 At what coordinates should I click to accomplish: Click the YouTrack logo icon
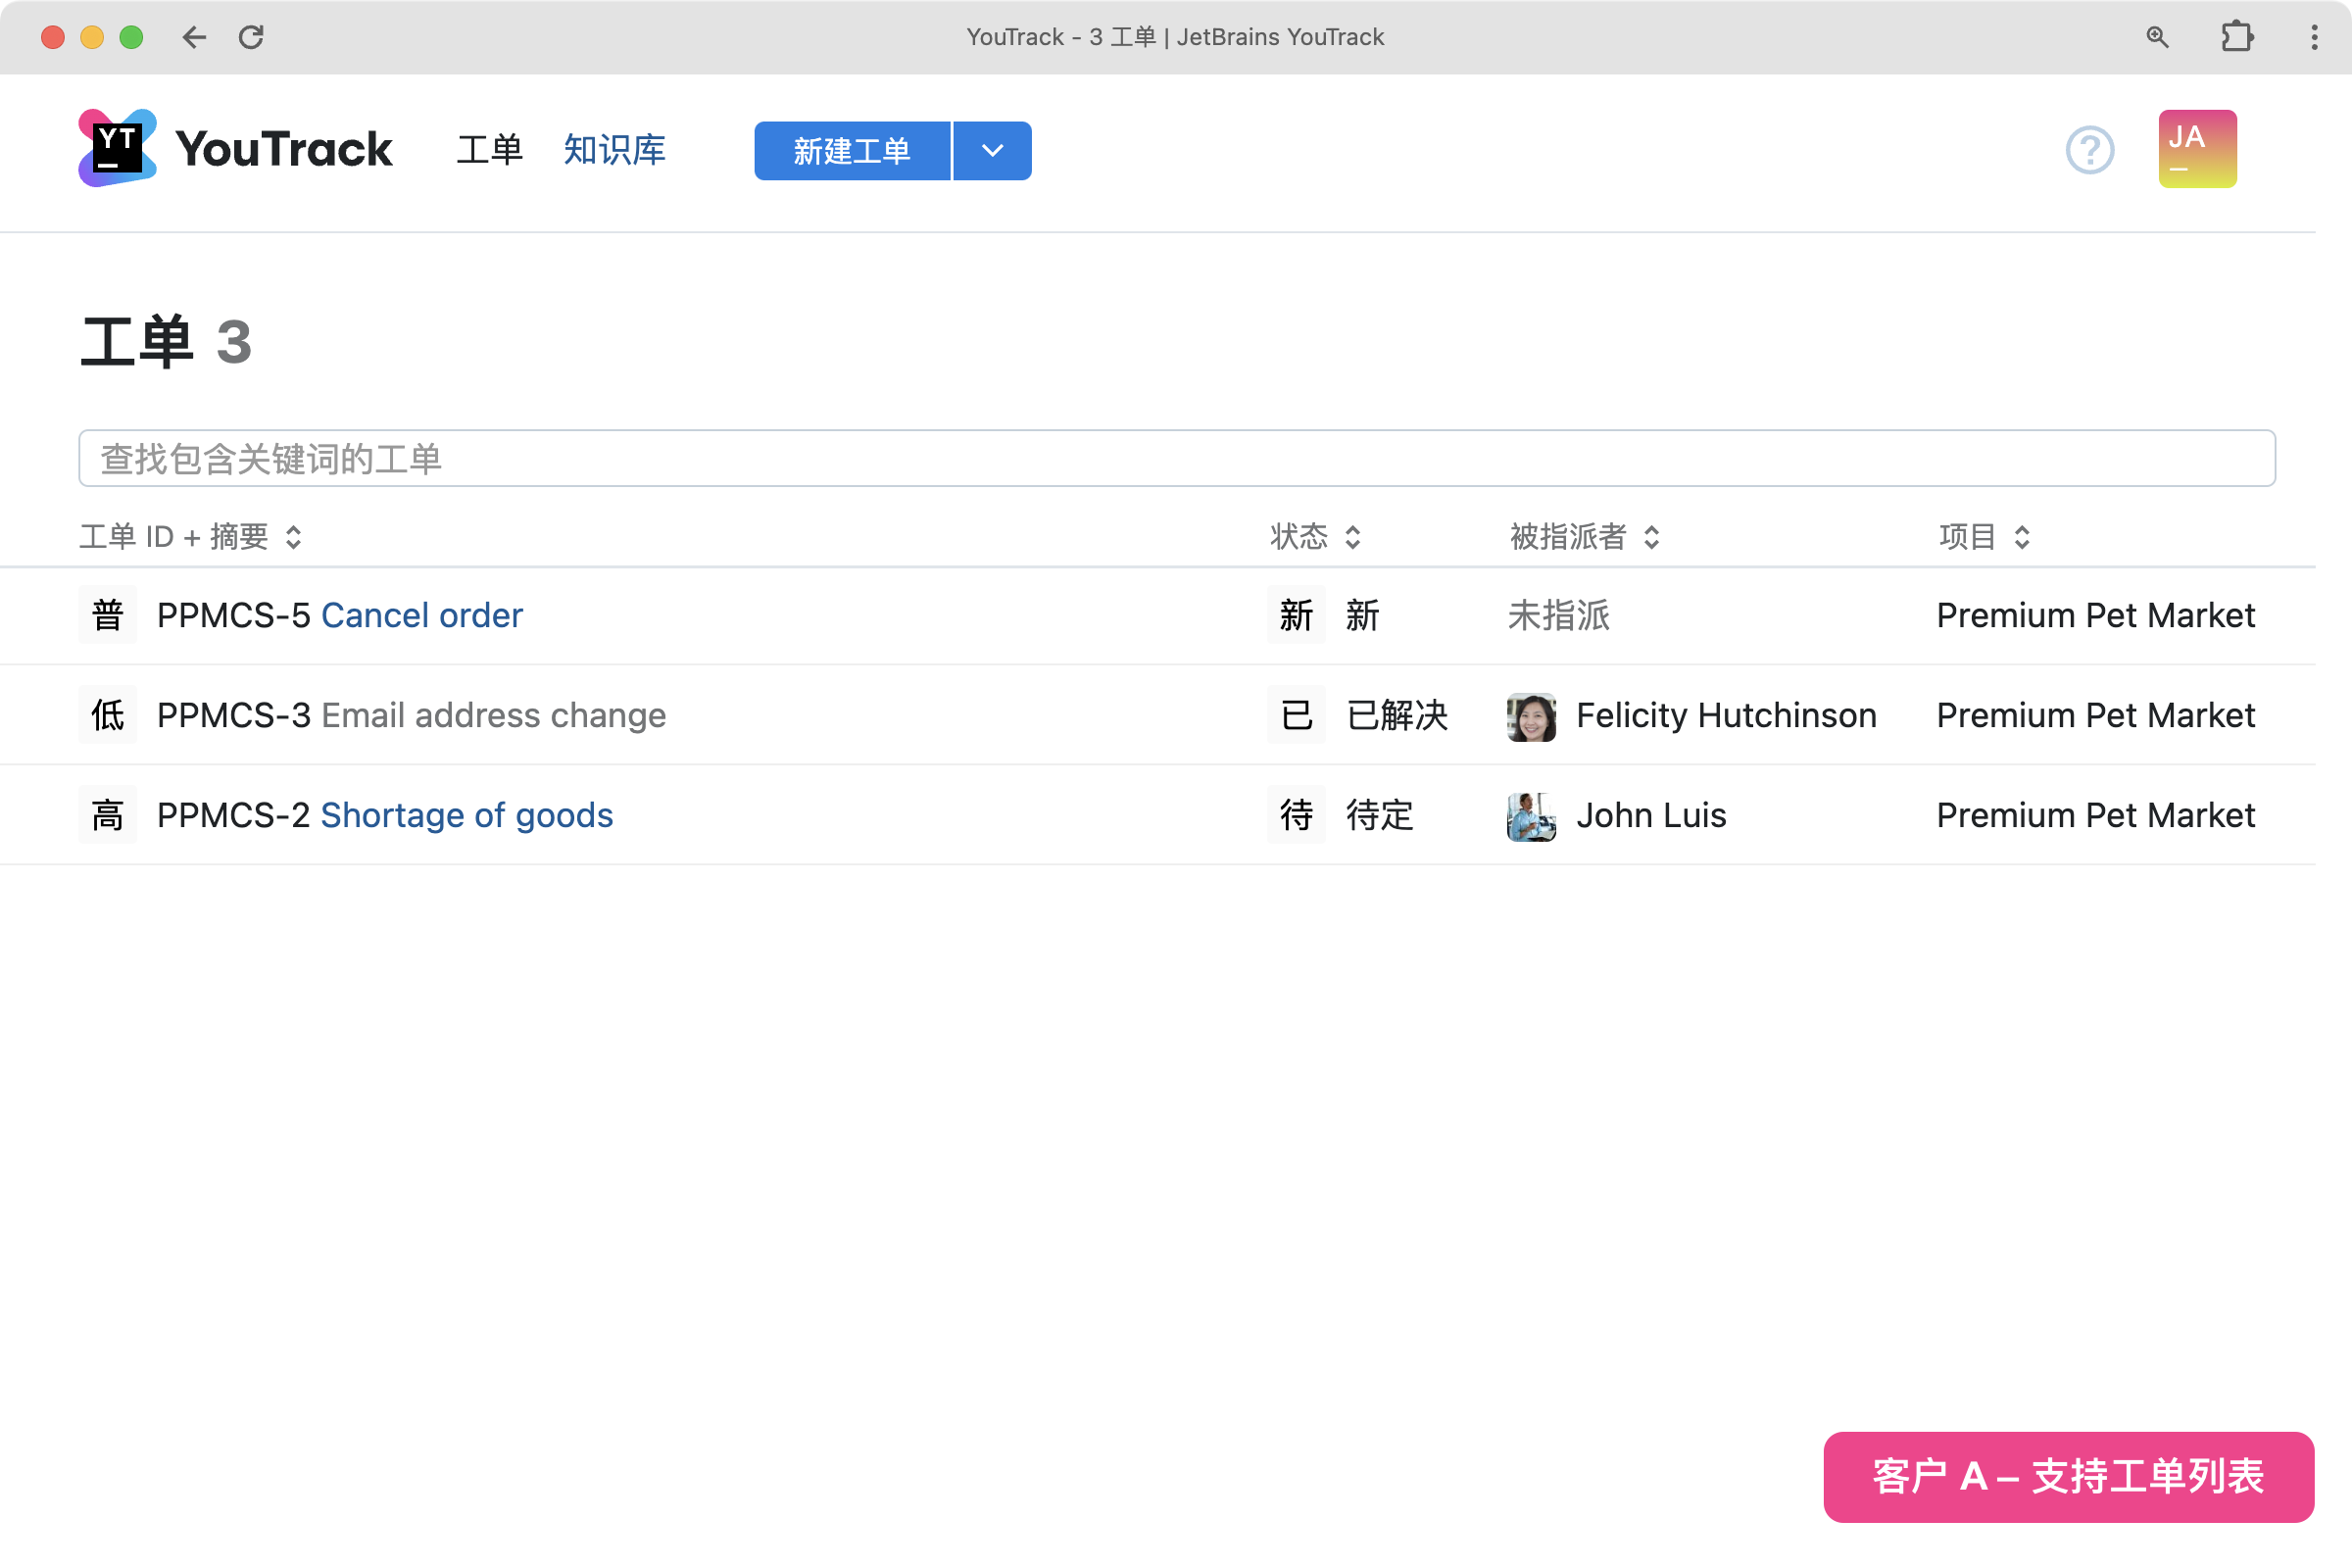tap(117, 148)
